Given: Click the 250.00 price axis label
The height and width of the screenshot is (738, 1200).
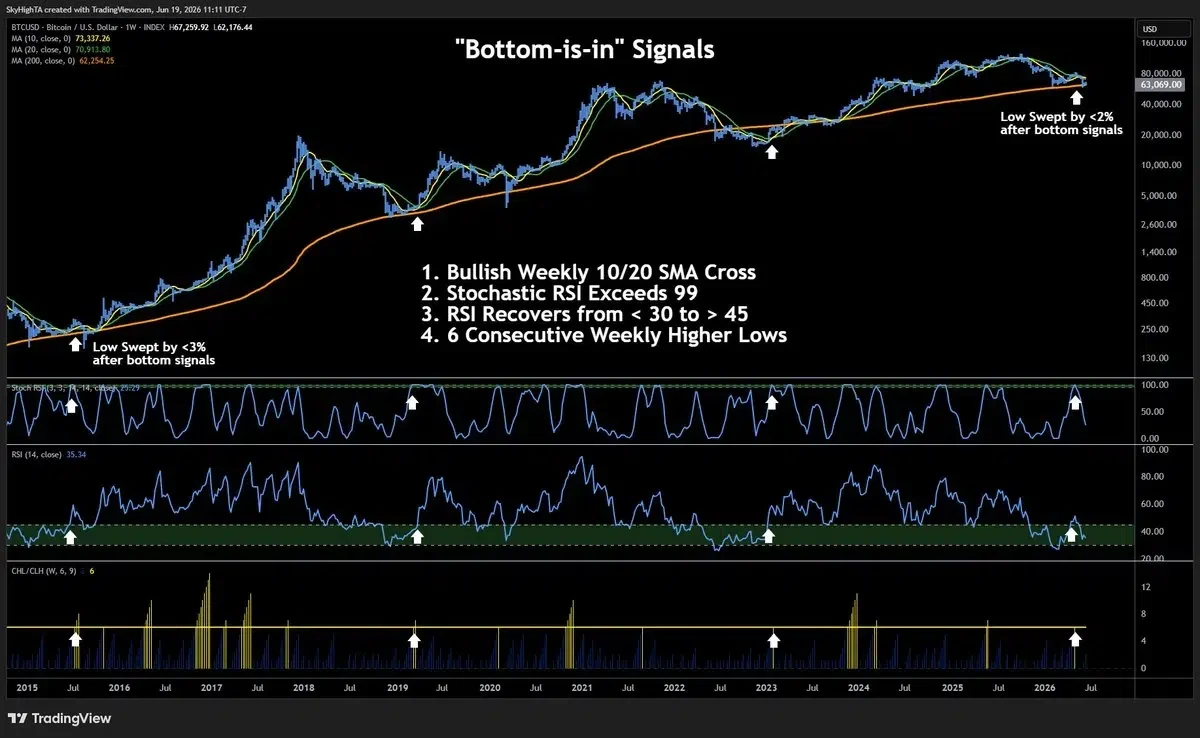Looking at the screenshot, I should (1156, 327).
